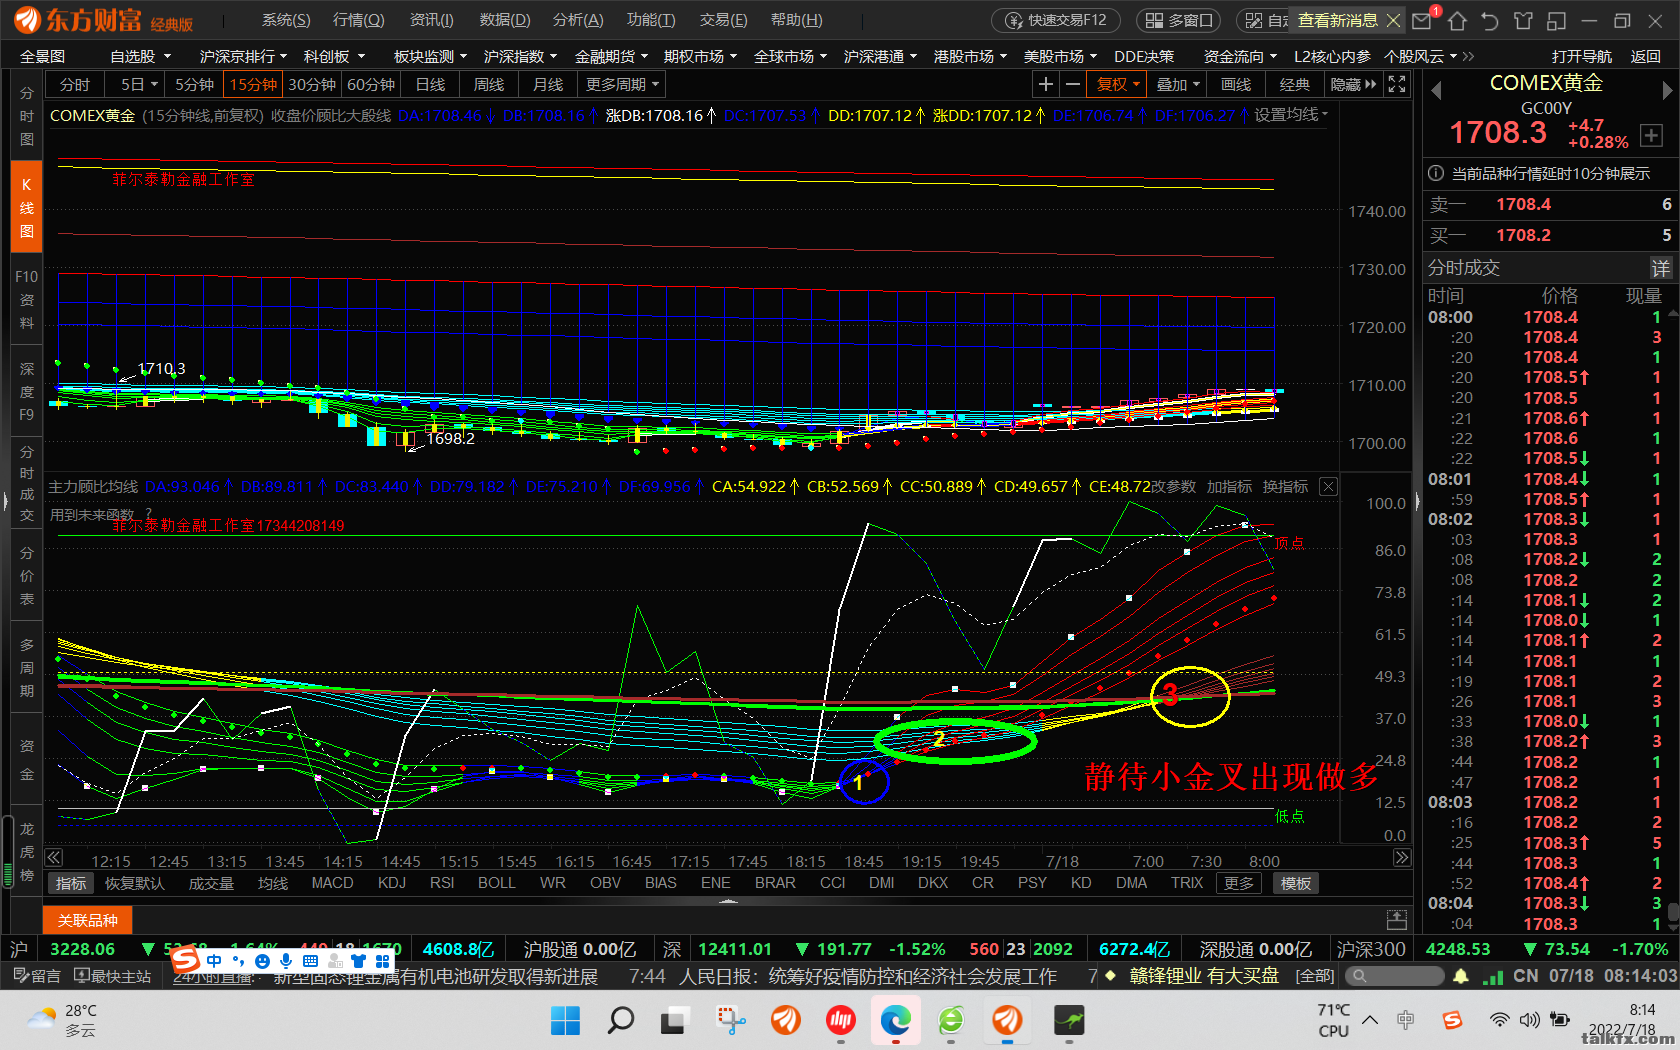Switch to 周线 period

489,85
